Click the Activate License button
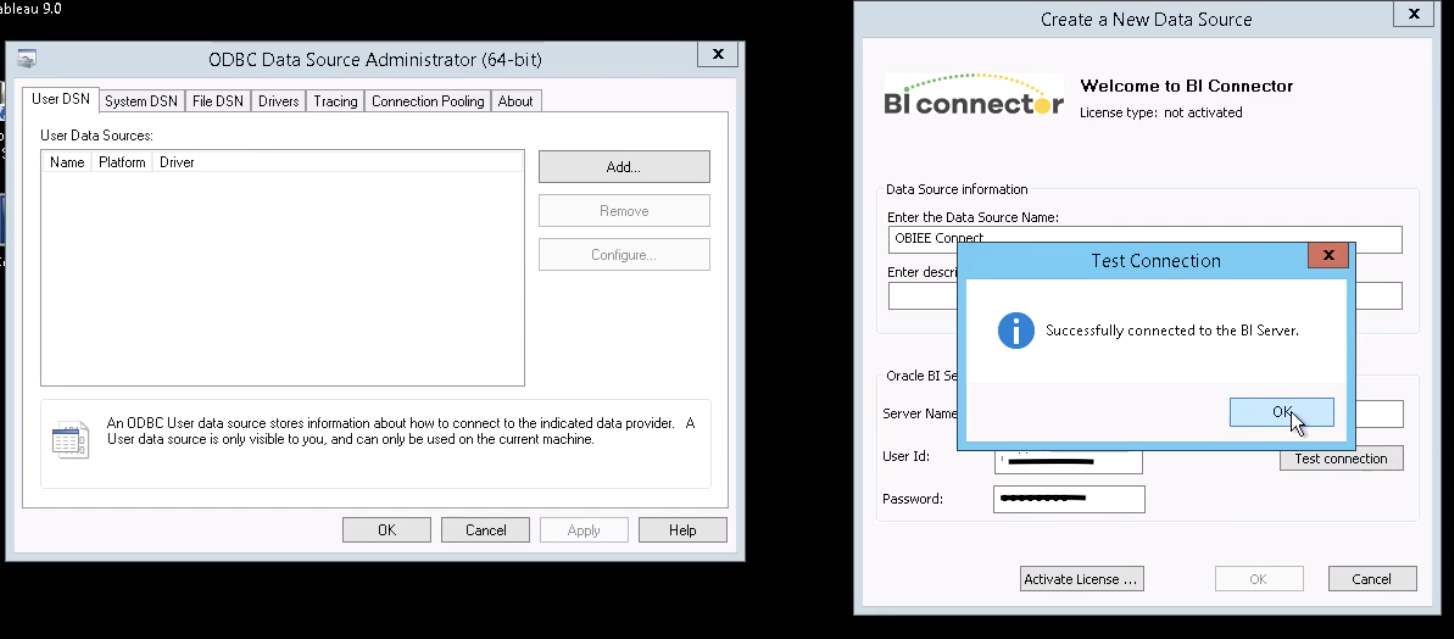Viewport: 1454px width, 639px height. (1080, 579)
